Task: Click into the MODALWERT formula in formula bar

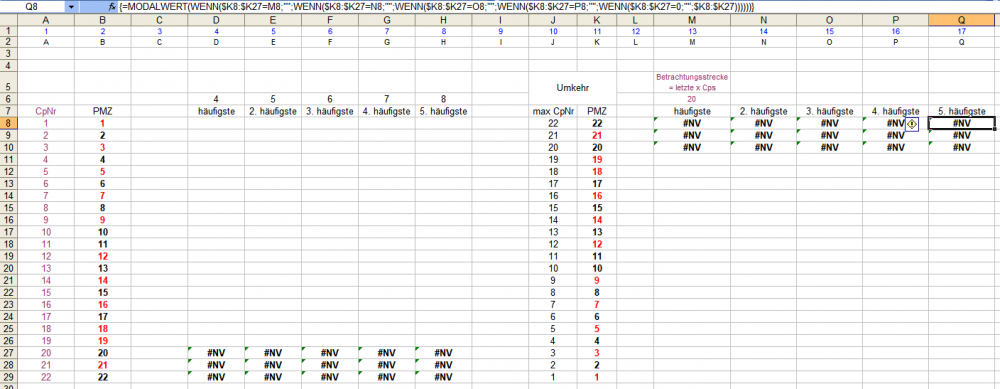Action: tap(436, 6)
